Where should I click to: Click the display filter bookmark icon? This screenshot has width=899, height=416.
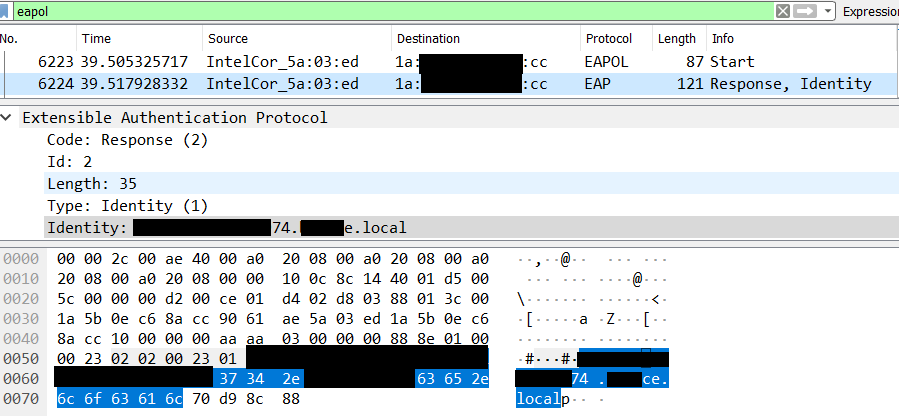7,11
